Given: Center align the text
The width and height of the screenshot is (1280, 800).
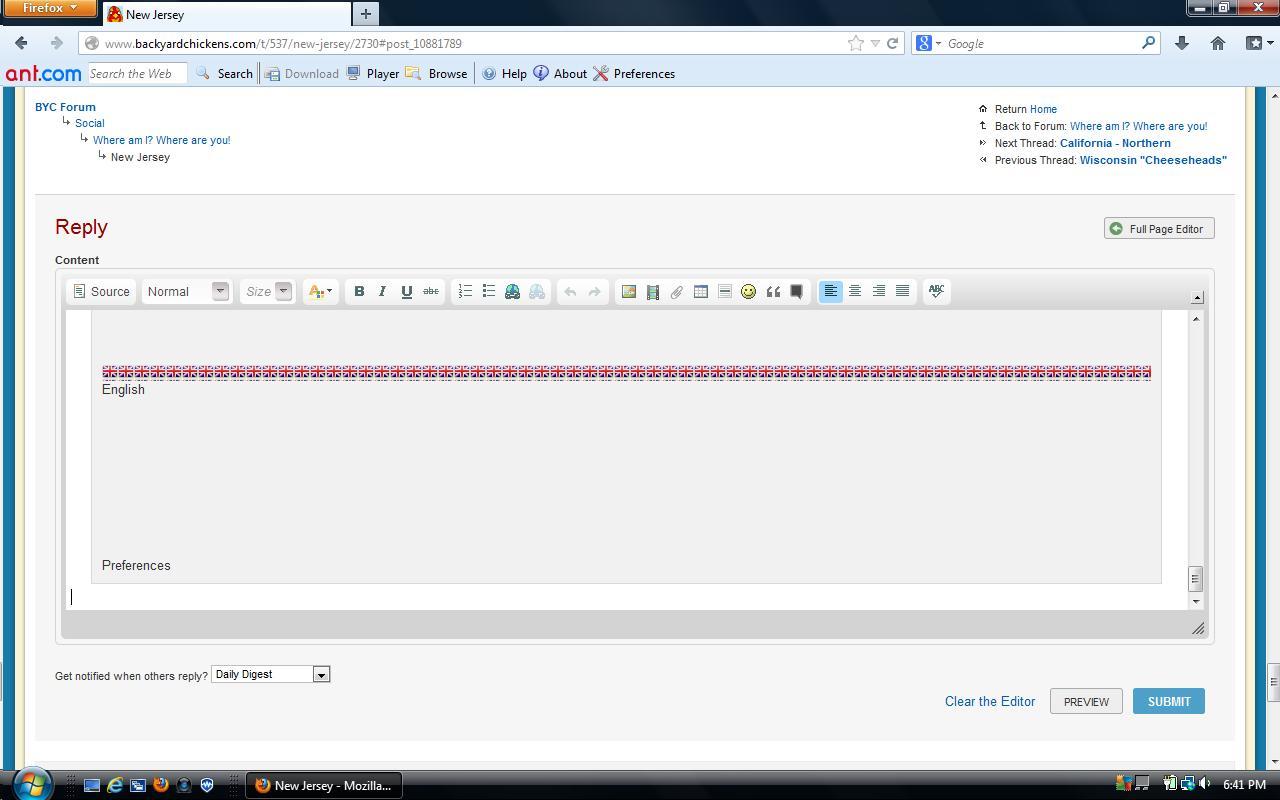Looking at the screenshot, I should (855, 291).
